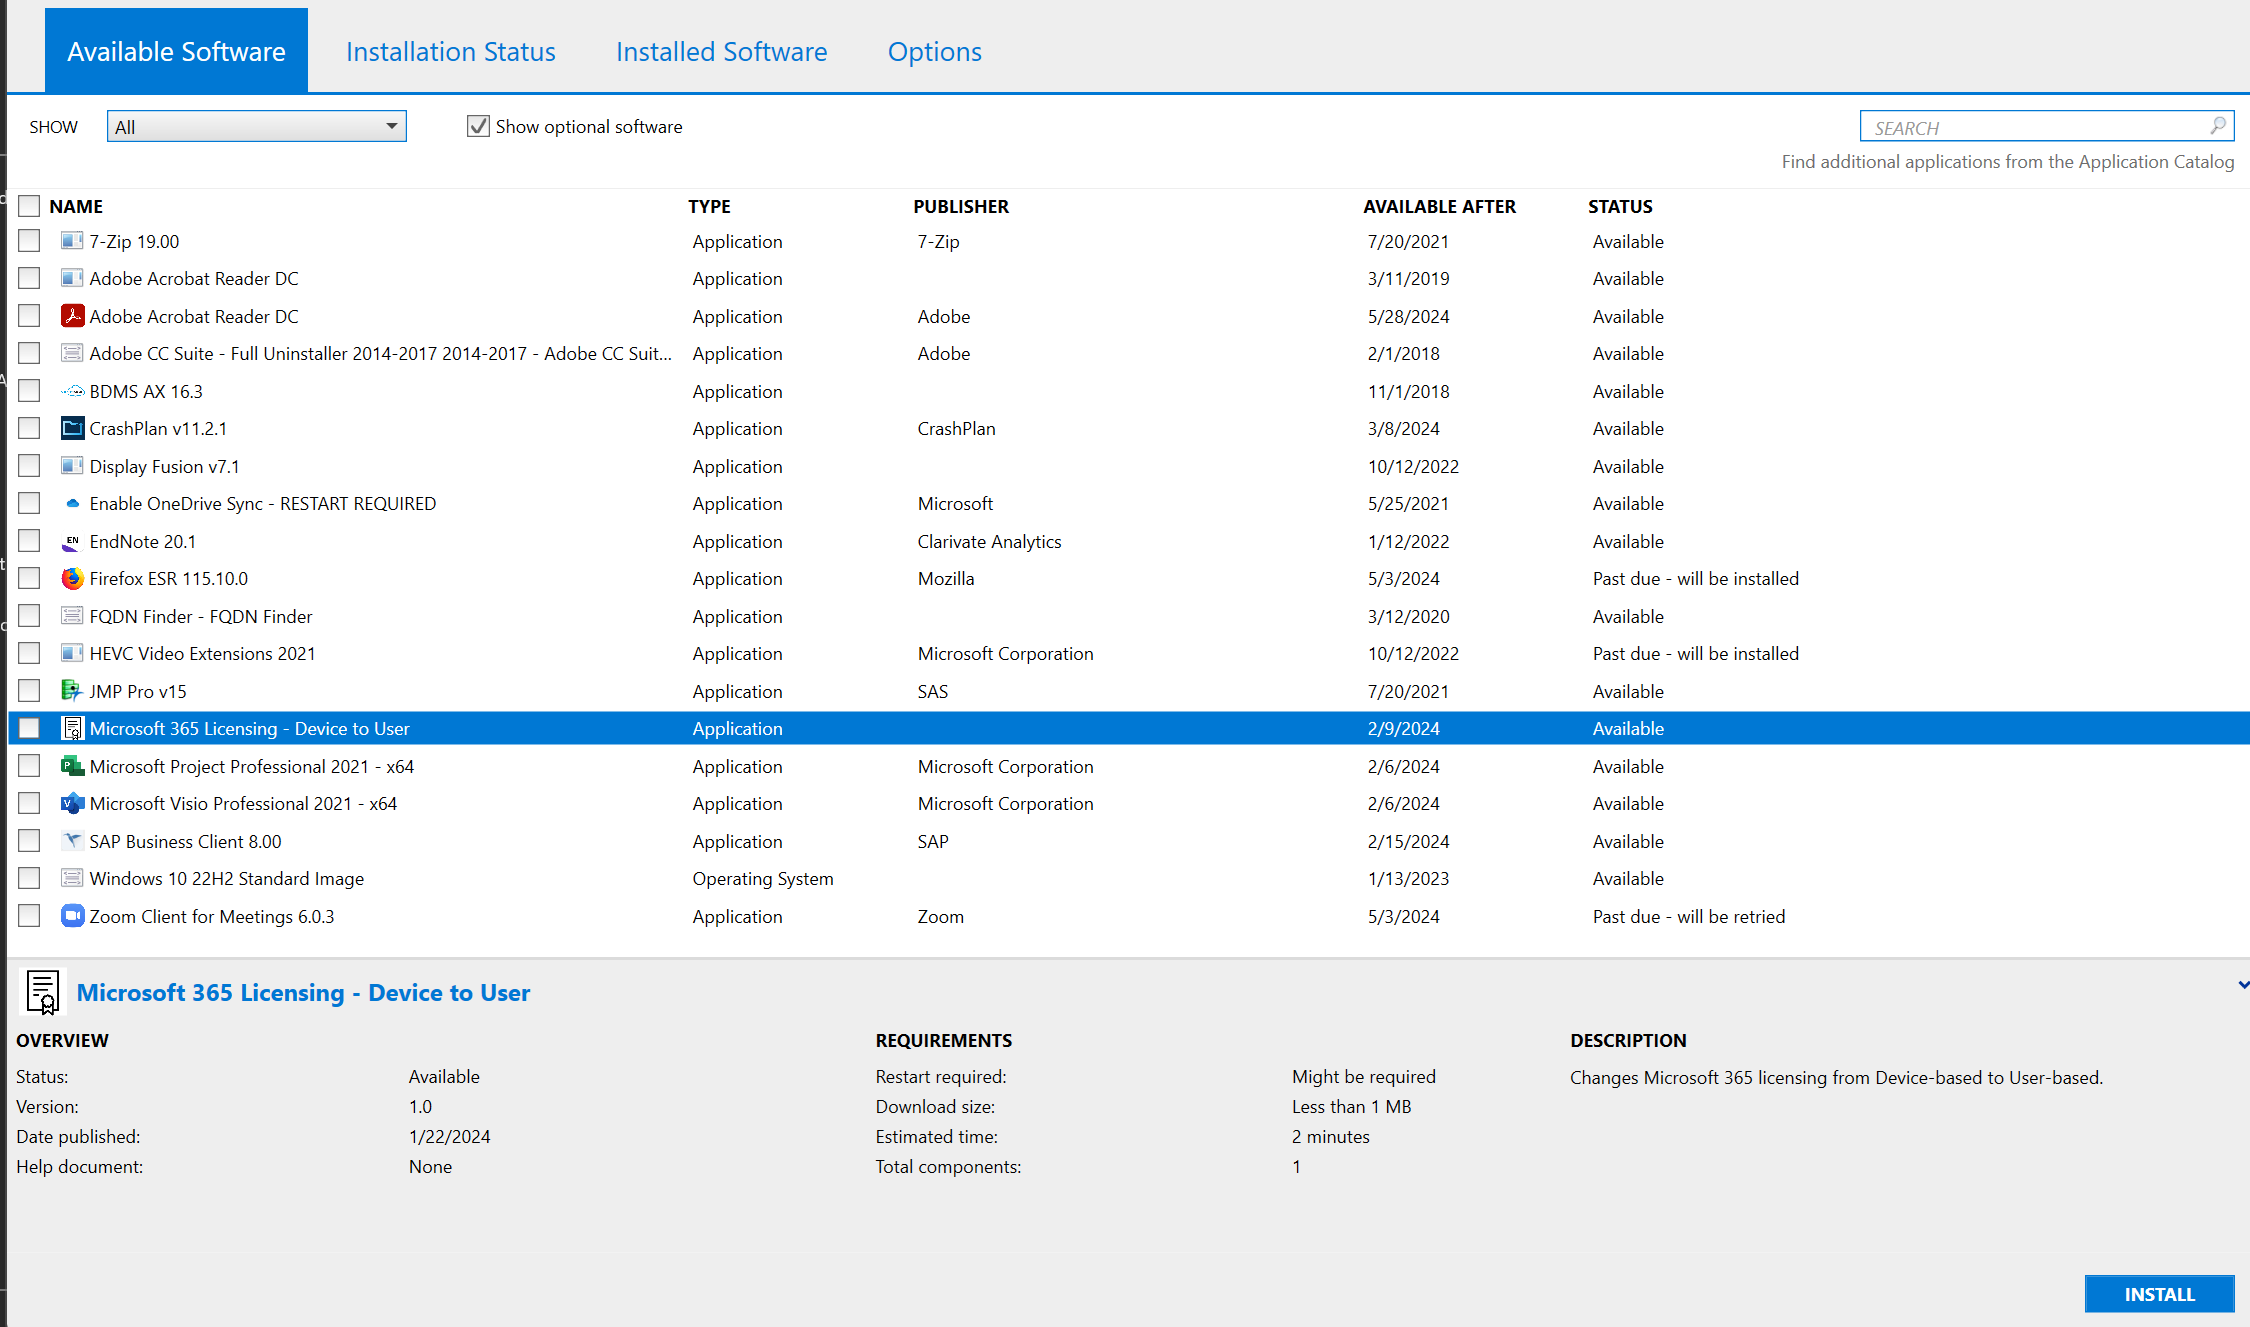The image size is (2250, 1327).
Task: Open the Application Catalog link
Action: pos(2007,162)
